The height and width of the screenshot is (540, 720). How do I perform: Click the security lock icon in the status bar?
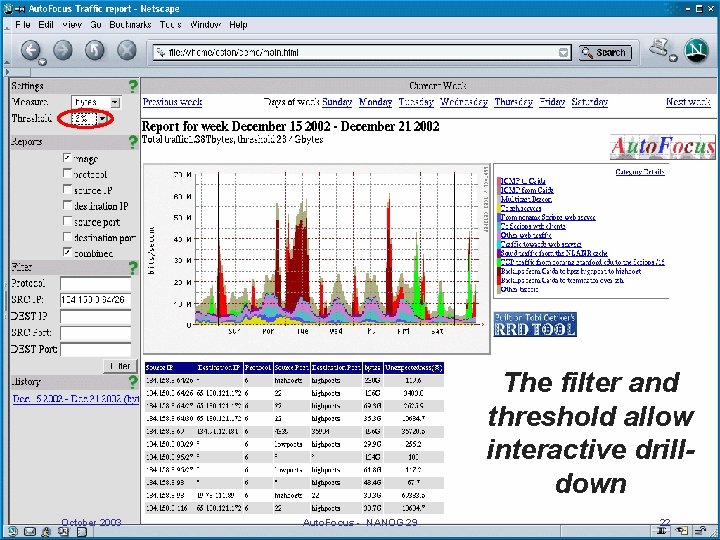pyautogui.click(x=700, y=531)
